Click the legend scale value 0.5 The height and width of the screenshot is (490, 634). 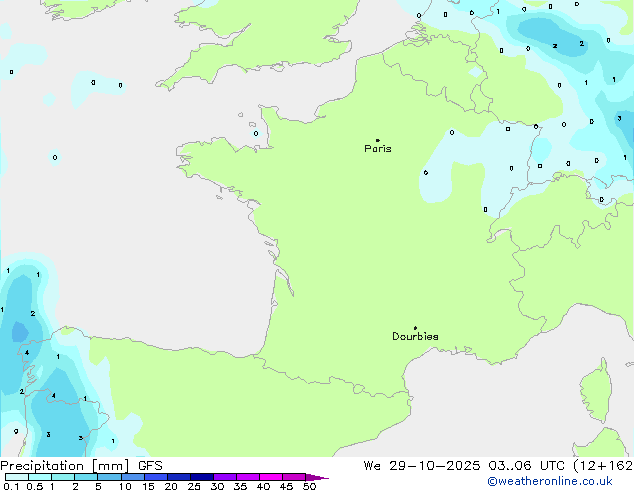pos(34,486)
